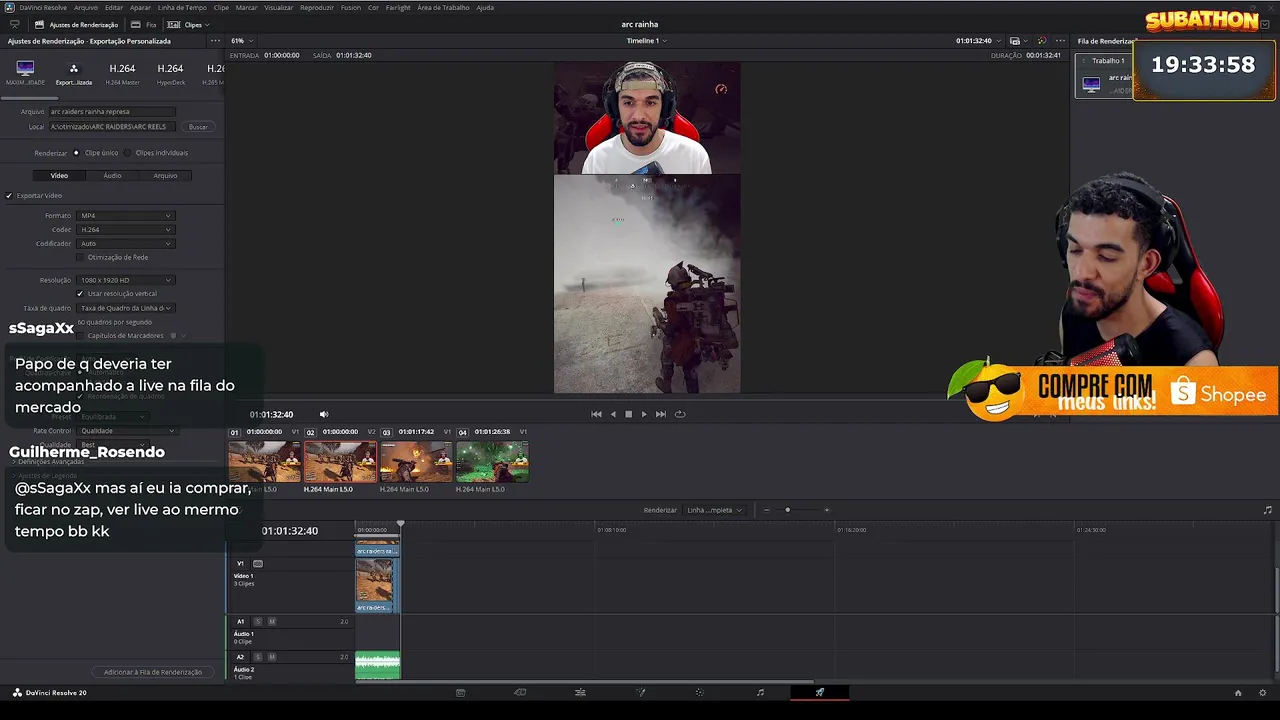
Task: Open the Codificador Auto dropdown
Action: (125, 244)
